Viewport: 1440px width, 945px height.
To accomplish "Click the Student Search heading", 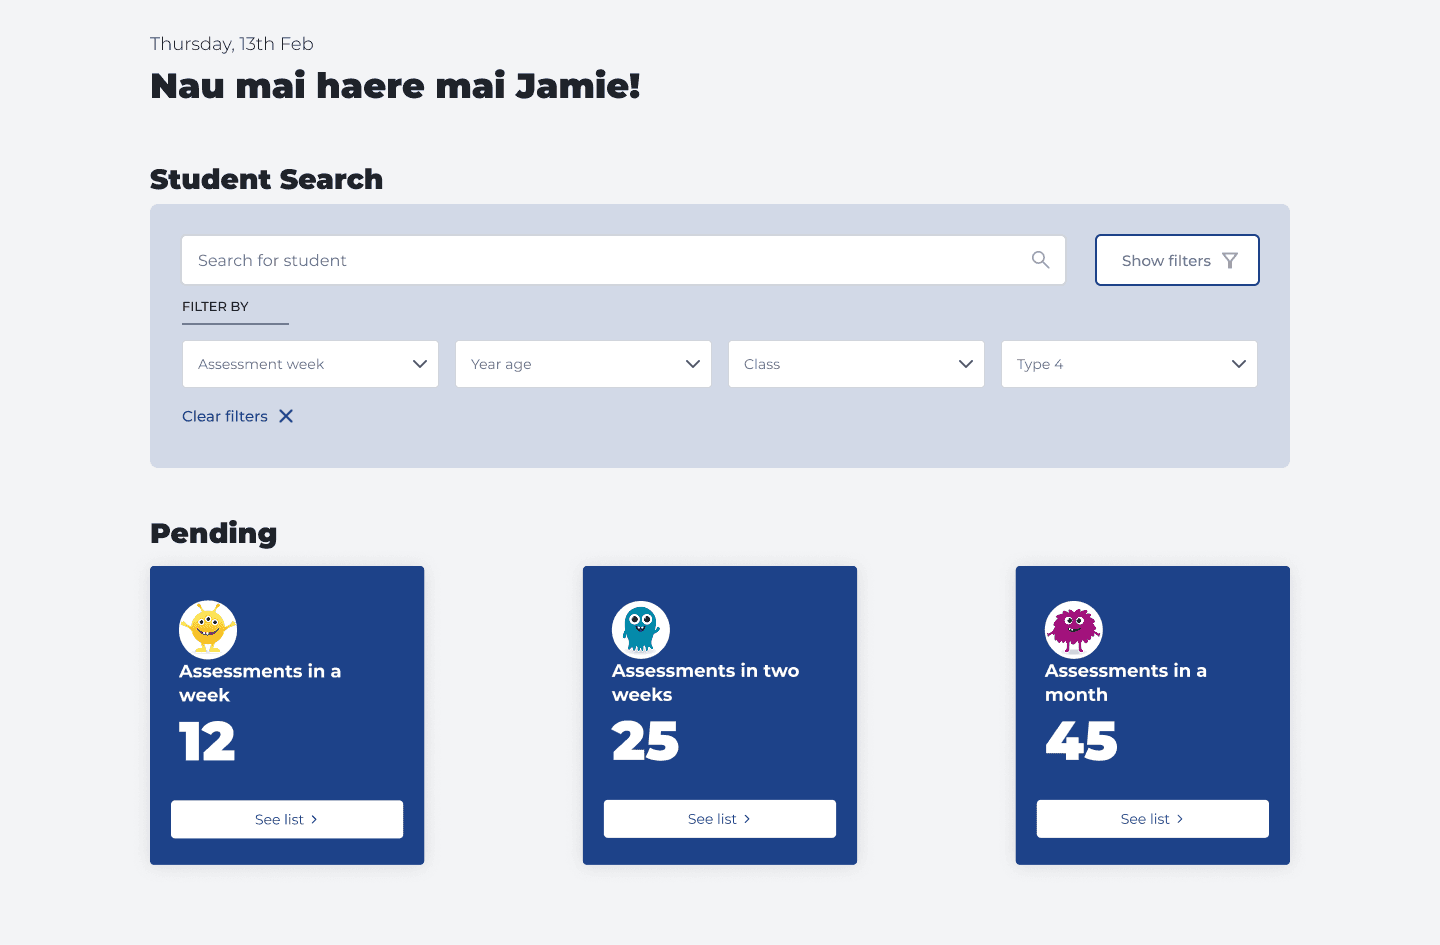I will [266, 179].
